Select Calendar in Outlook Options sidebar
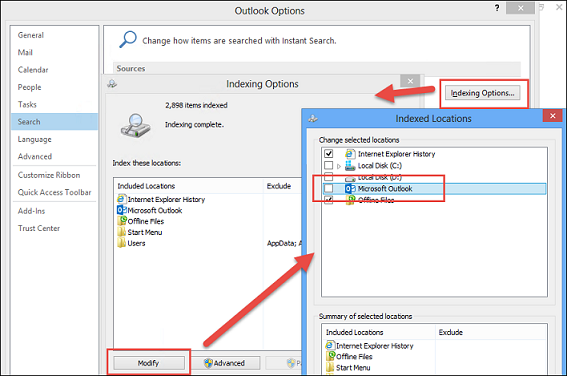The width and height of the screenshot is (567, 376). click(x=33, y=70)
